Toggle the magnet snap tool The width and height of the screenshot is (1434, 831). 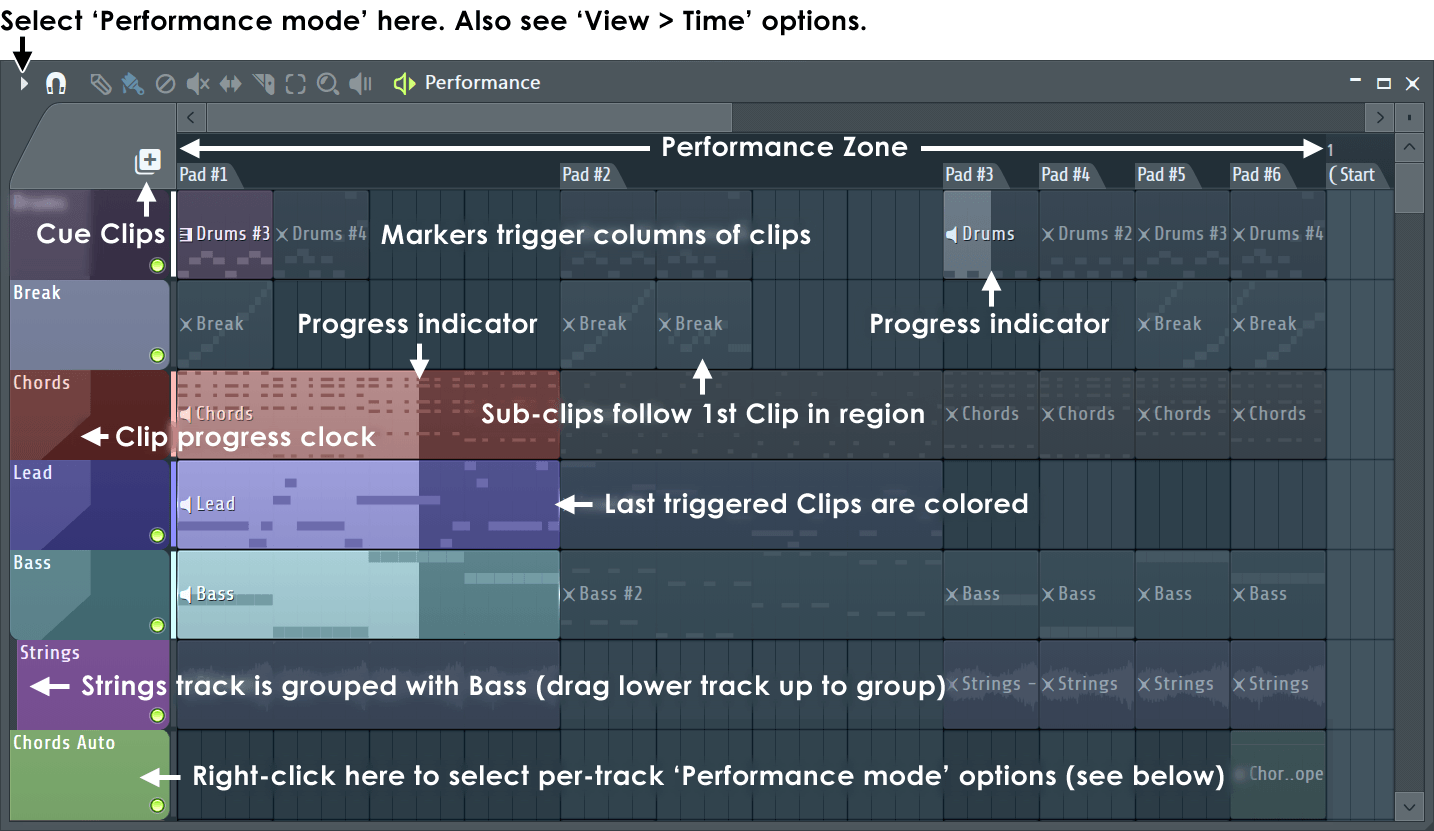click(x=56, y=84)
